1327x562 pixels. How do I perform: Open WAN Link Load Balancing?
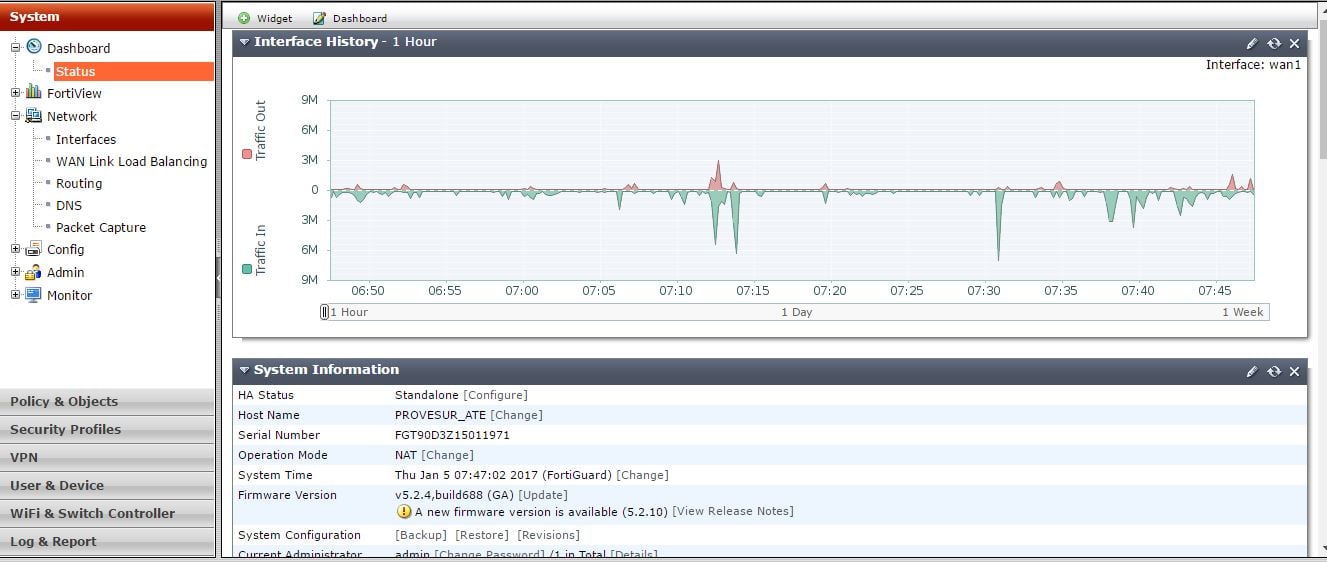[x=131, y=161]
